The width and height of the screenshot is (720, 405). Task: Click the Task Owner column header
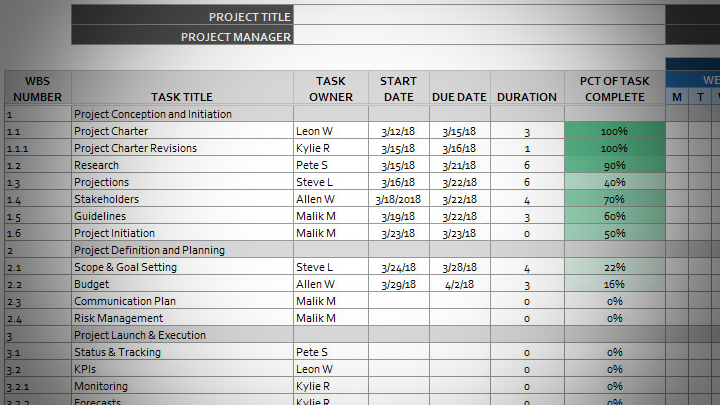pos(331,88)
